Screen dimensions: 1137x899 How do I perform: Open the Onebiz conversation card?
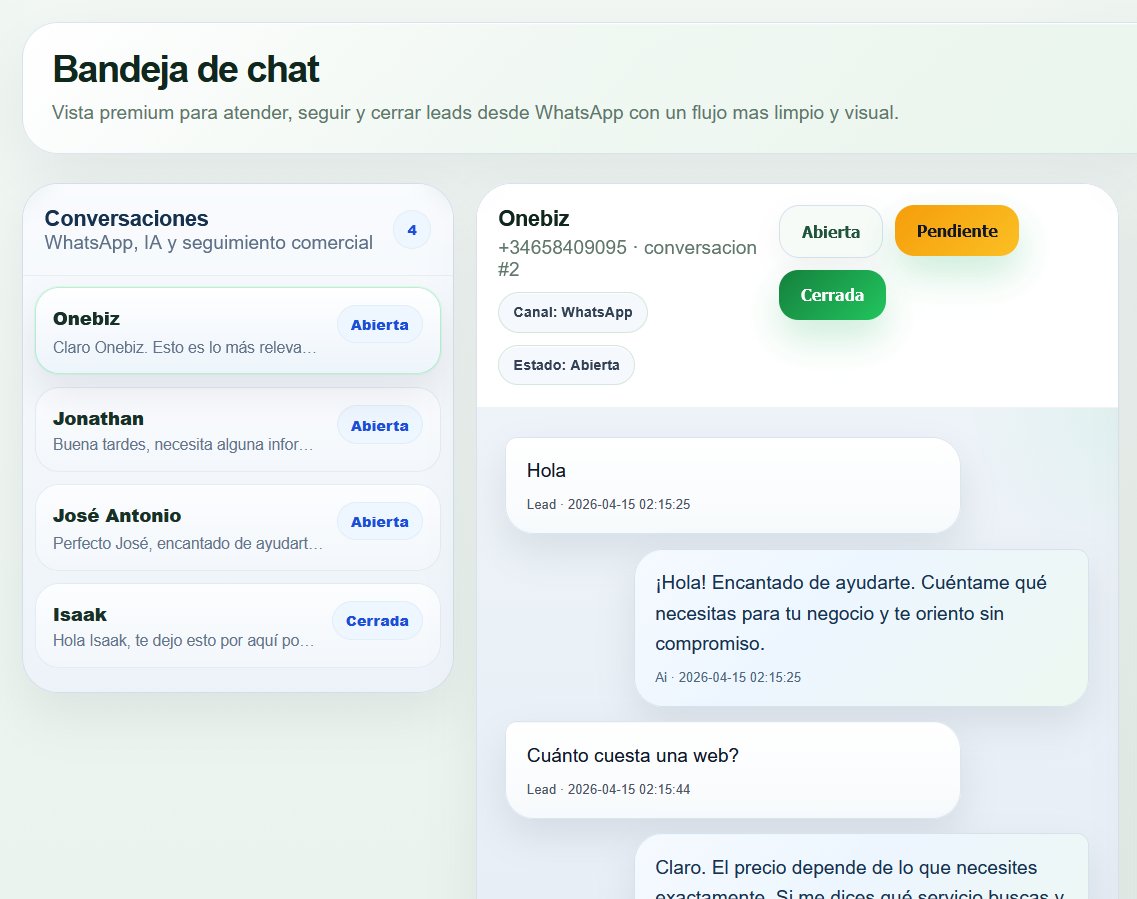pos(238,331)
